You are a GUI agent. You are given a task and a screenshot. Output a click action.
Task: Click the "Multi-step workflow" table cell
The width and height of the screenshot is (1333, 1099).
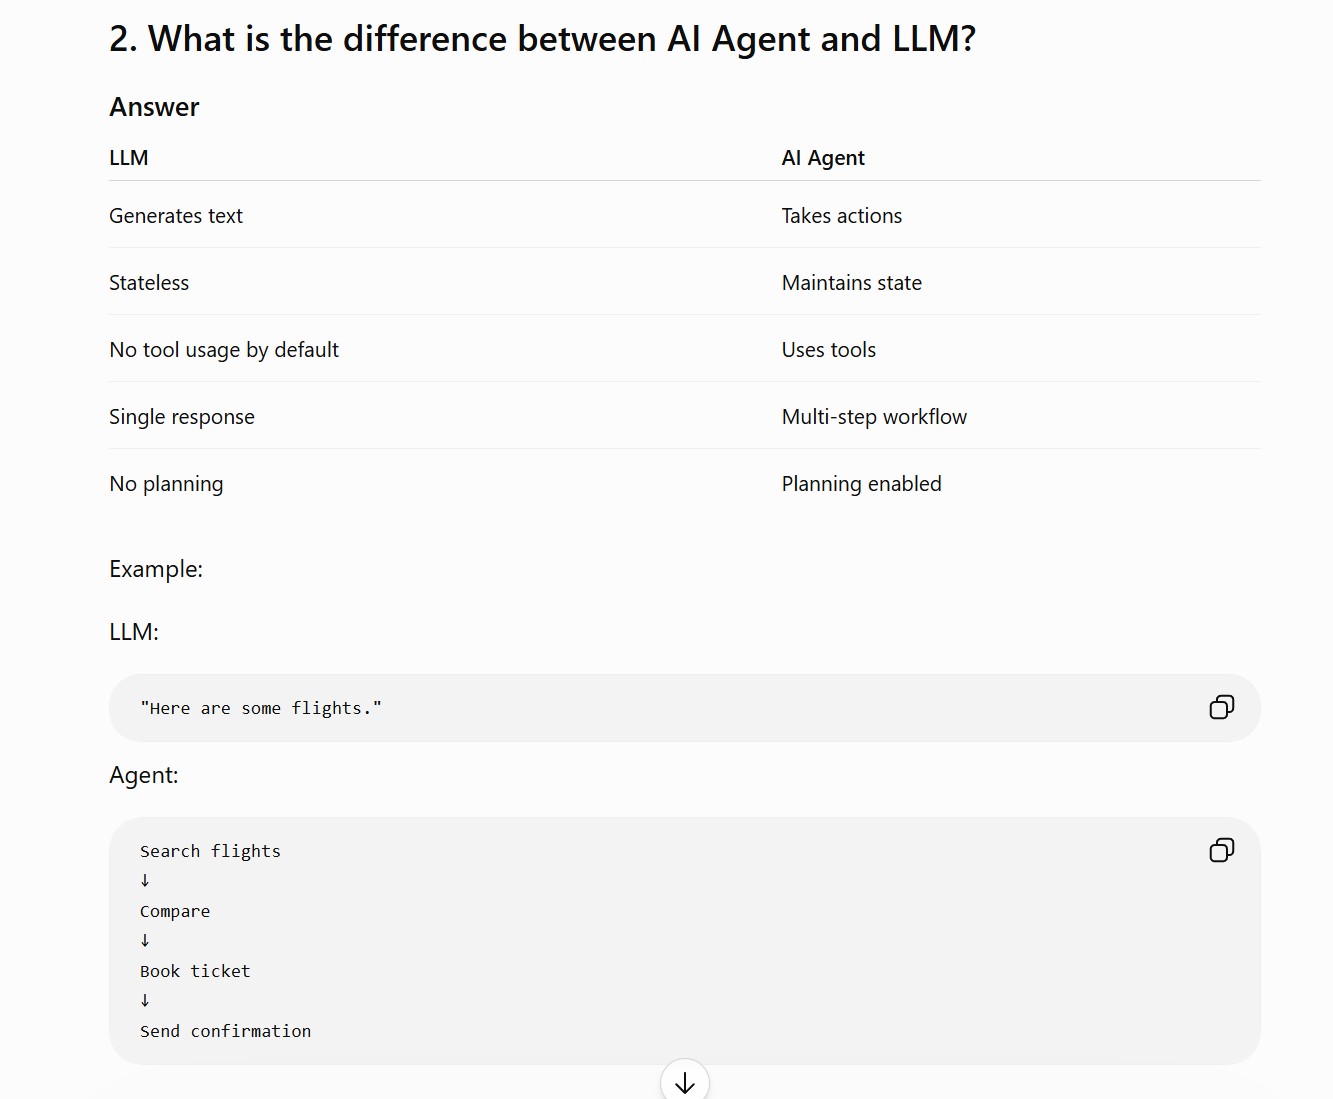tap(874, 417)
